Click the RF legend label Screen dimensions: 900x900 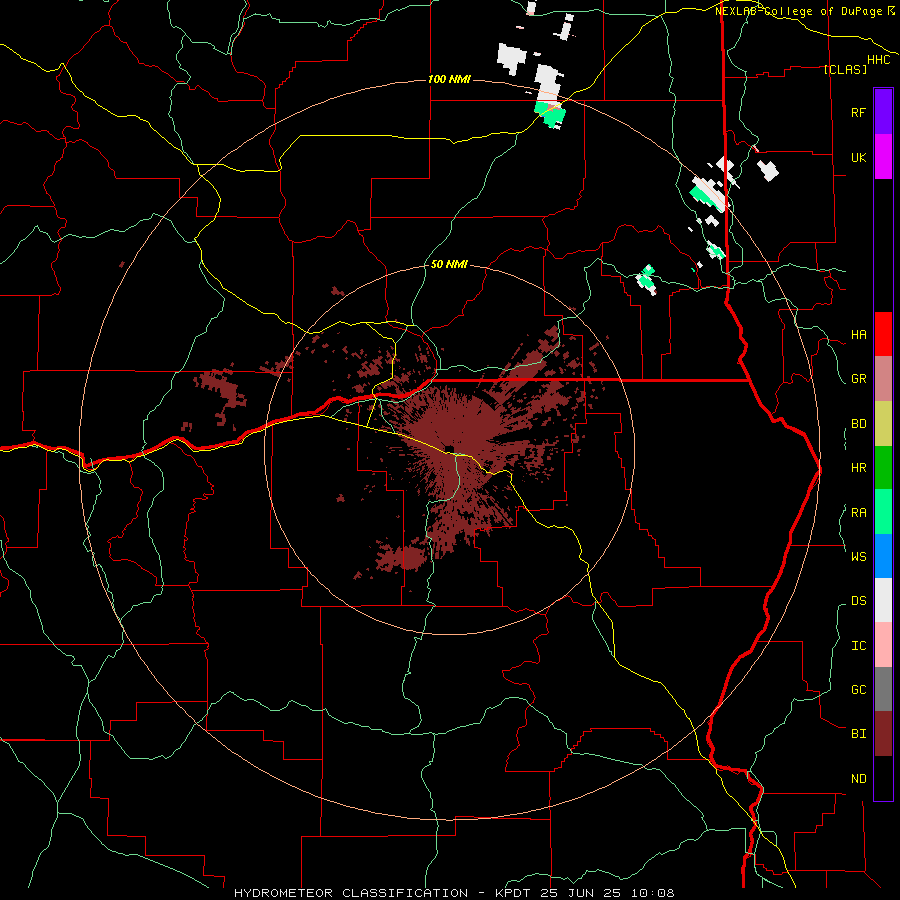click(x=858, y=112)
